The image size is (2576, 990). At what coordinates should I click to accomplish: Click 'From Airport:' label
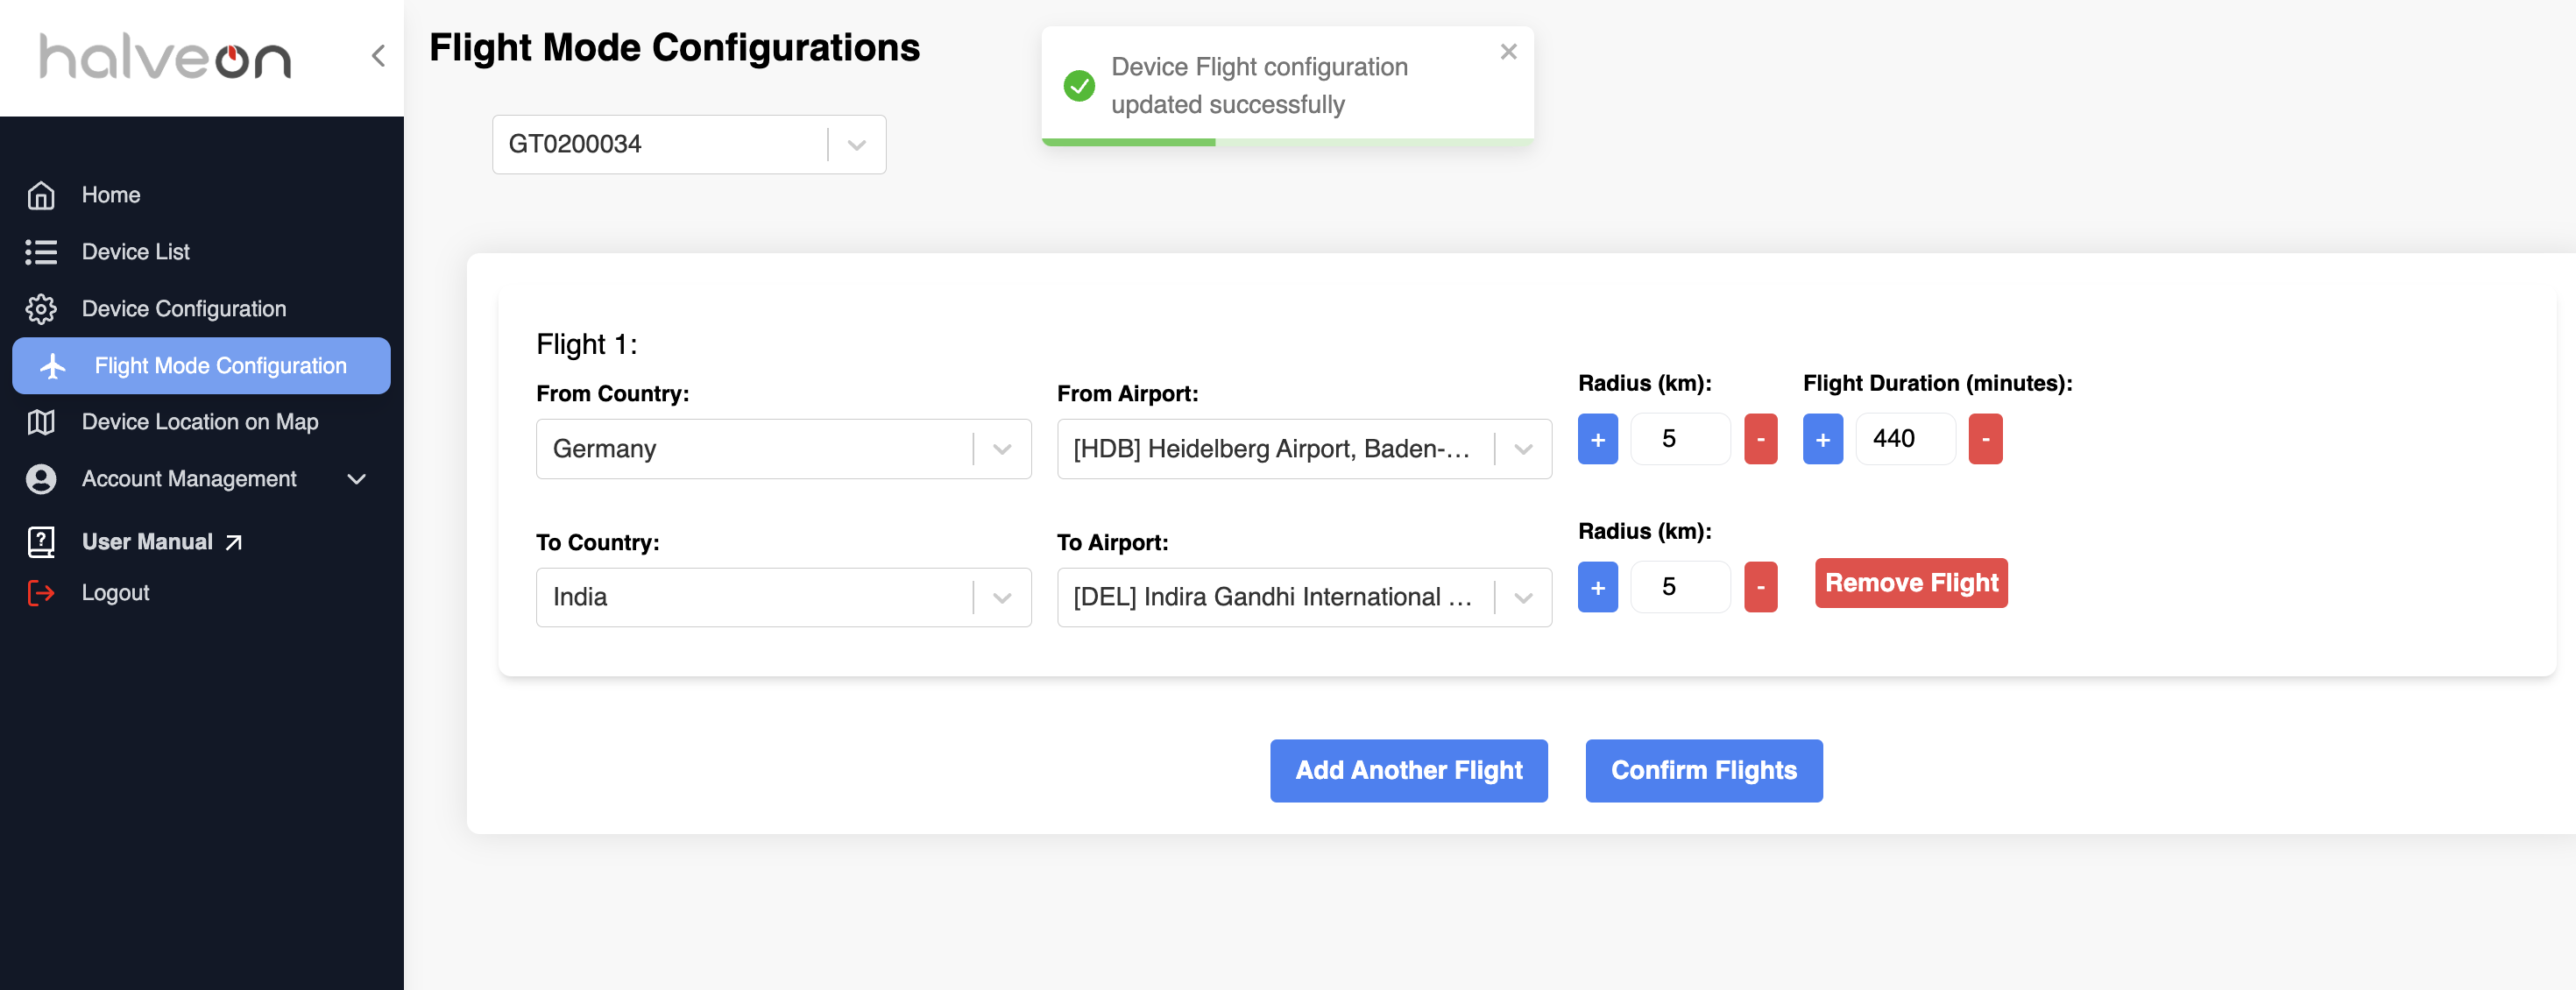tap(1127, 394)
